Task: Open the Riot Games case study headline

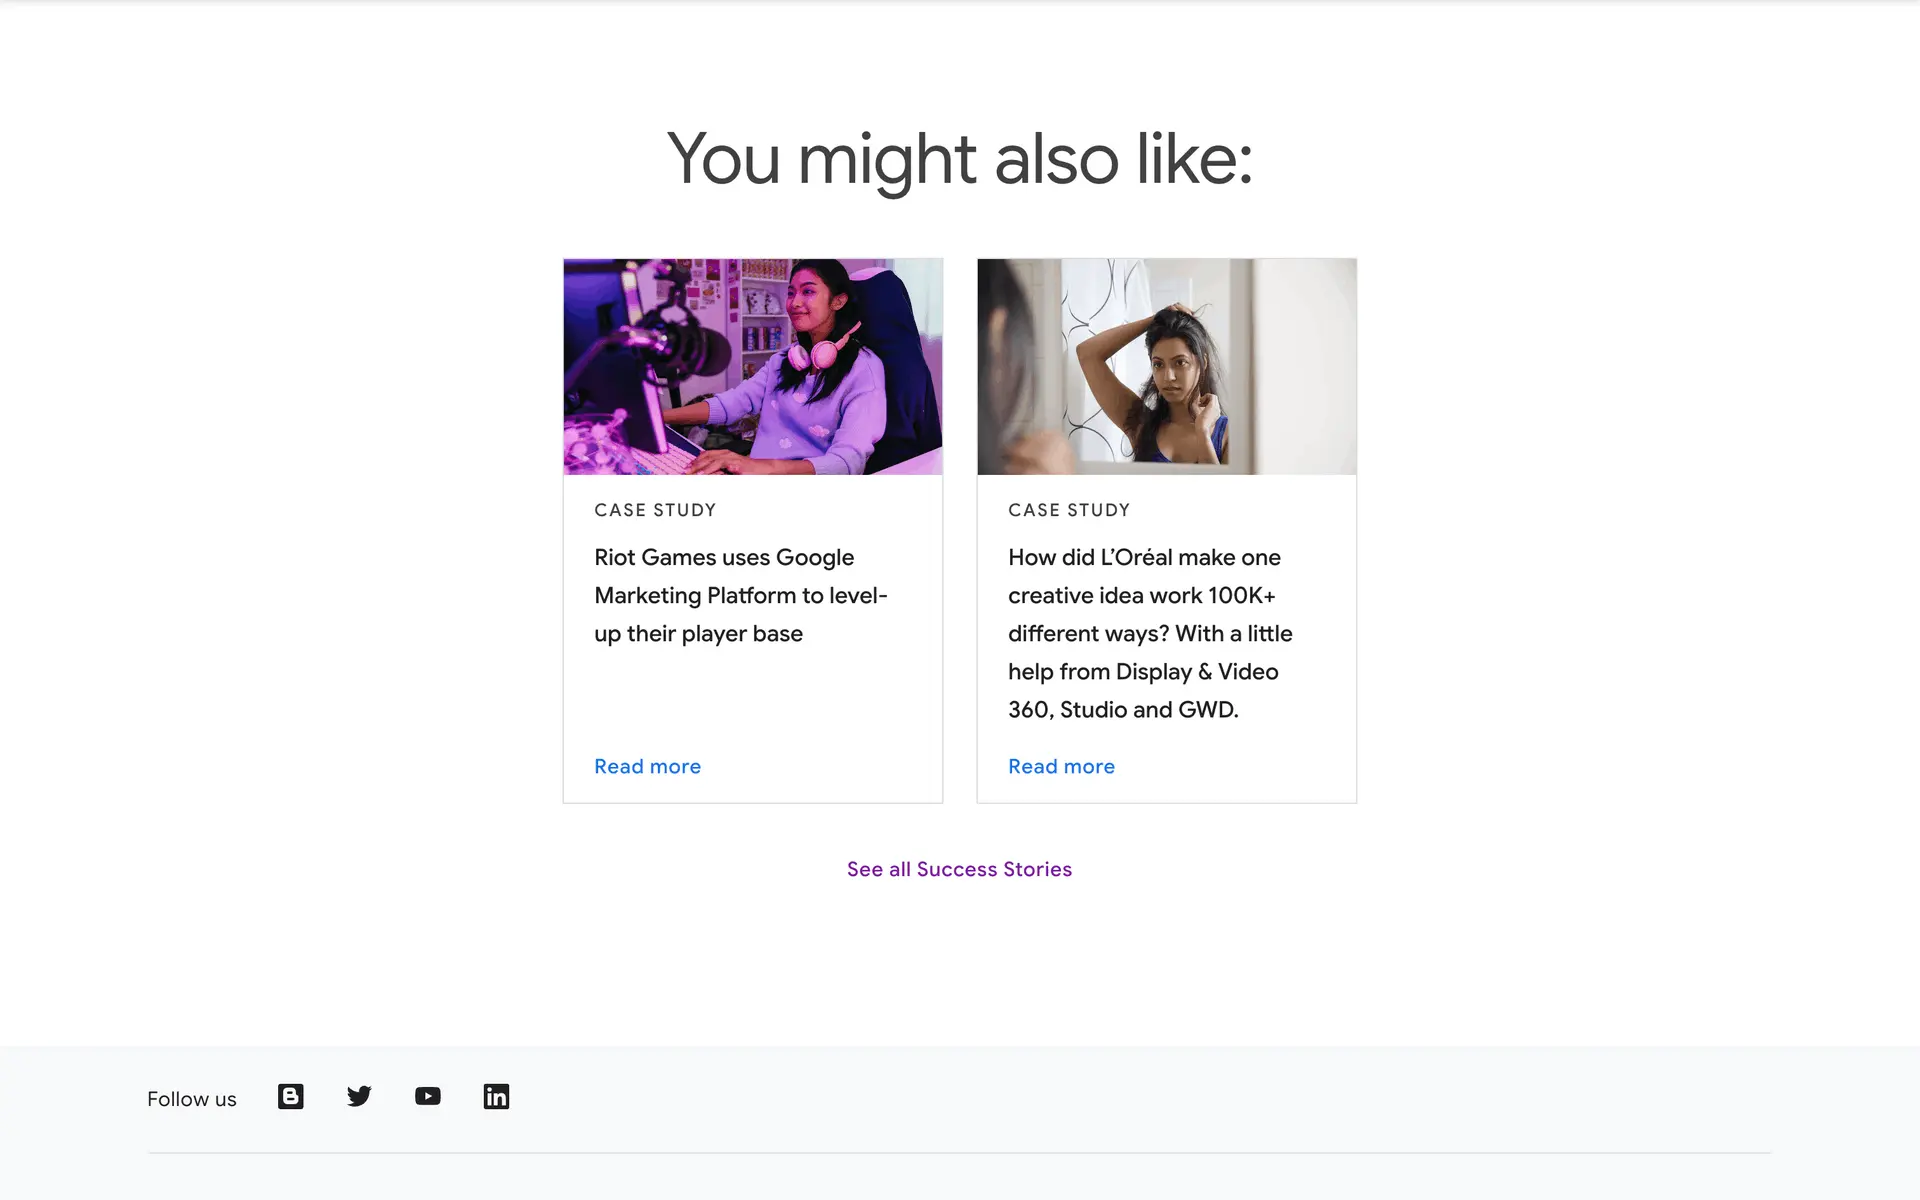Action: pyautogui.click(x=740, y=595)
